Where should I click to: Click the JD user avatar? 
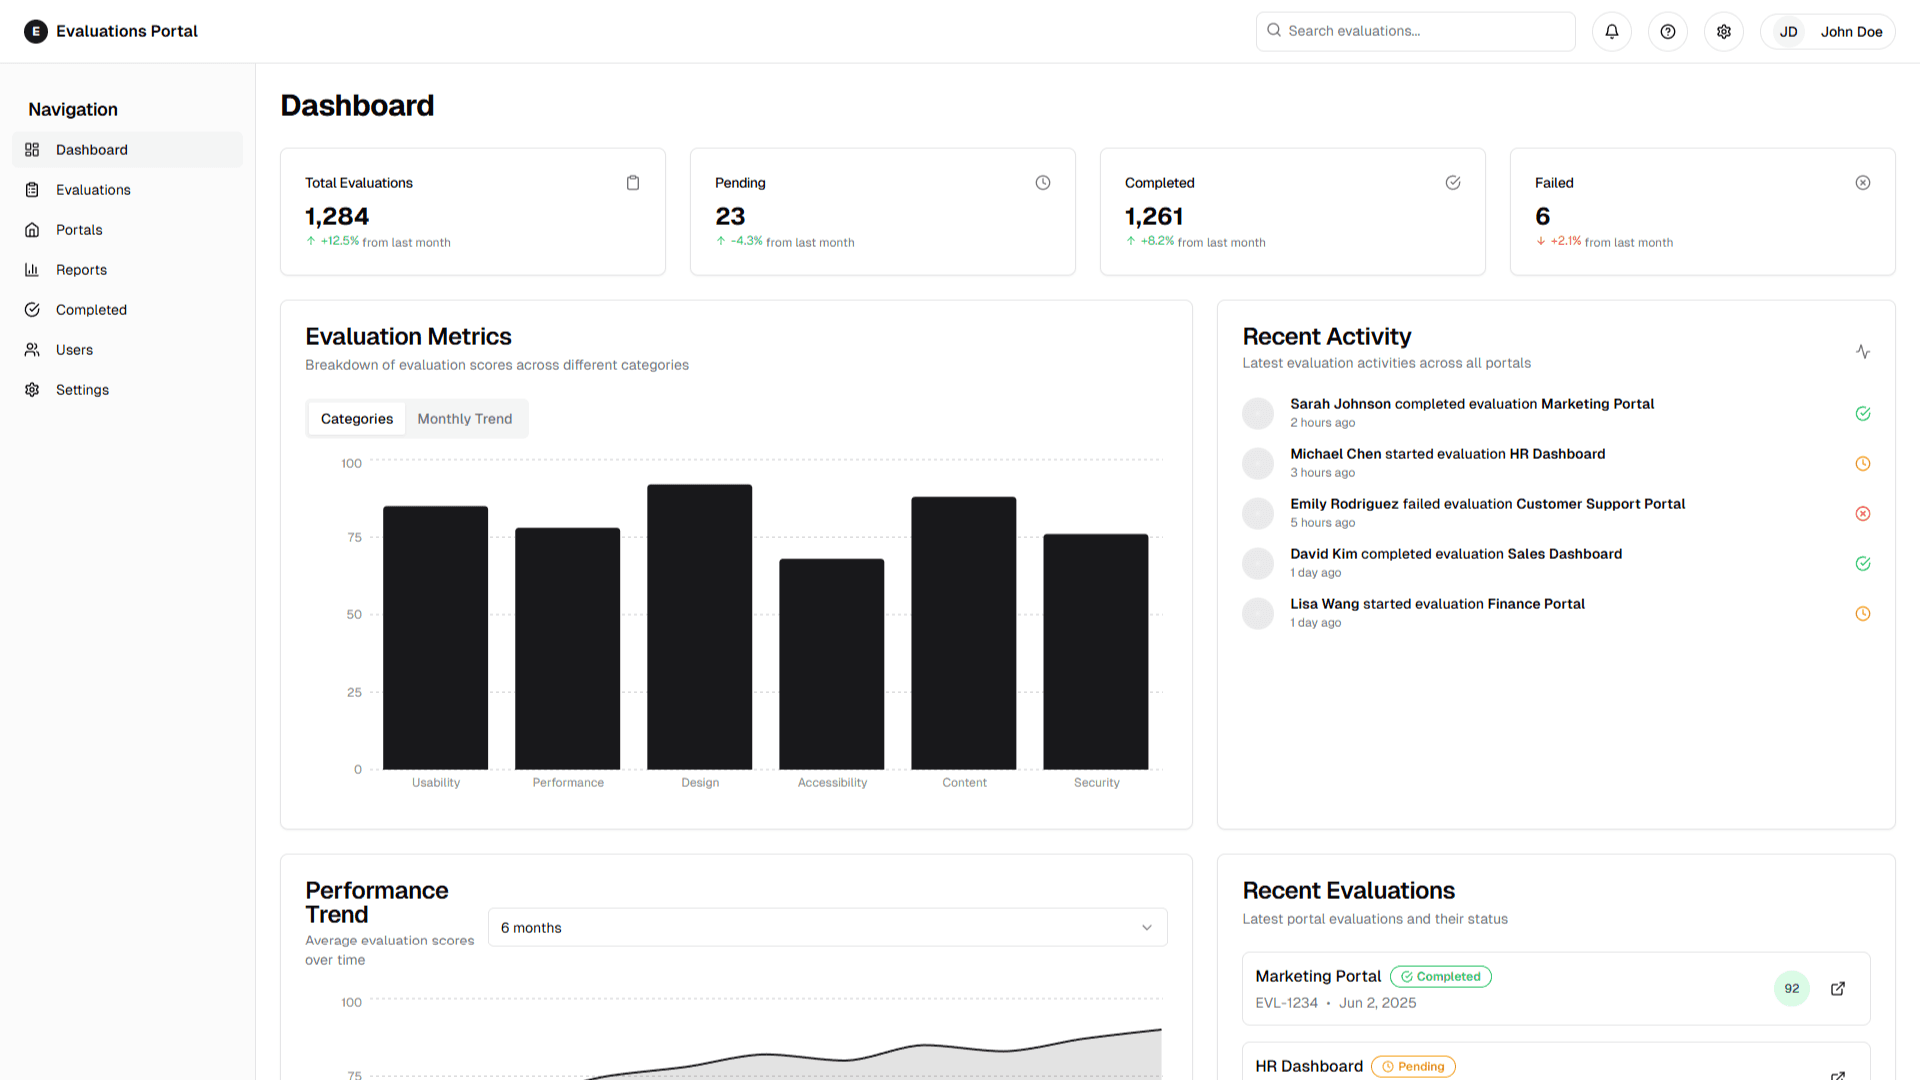tap(1789, 32)
